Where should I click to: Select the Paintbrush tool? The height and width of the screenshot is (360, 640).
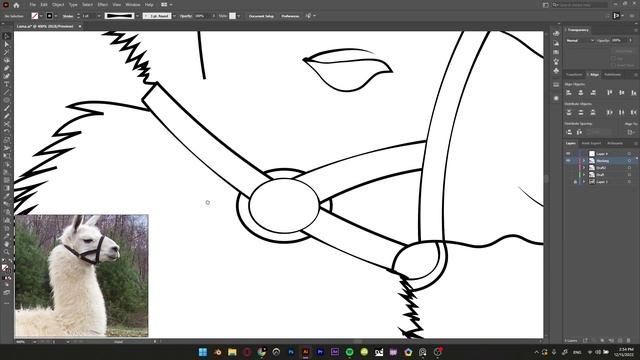(7, 108)
